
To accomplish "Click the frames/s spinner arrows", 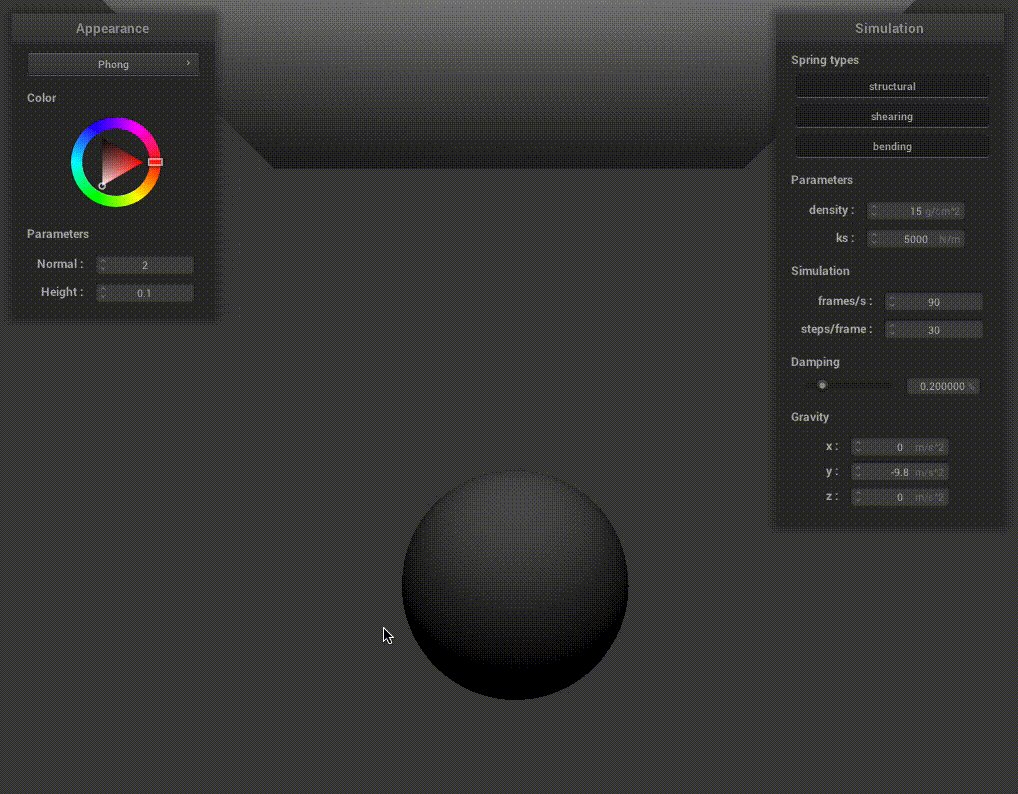I will point(892,302).
